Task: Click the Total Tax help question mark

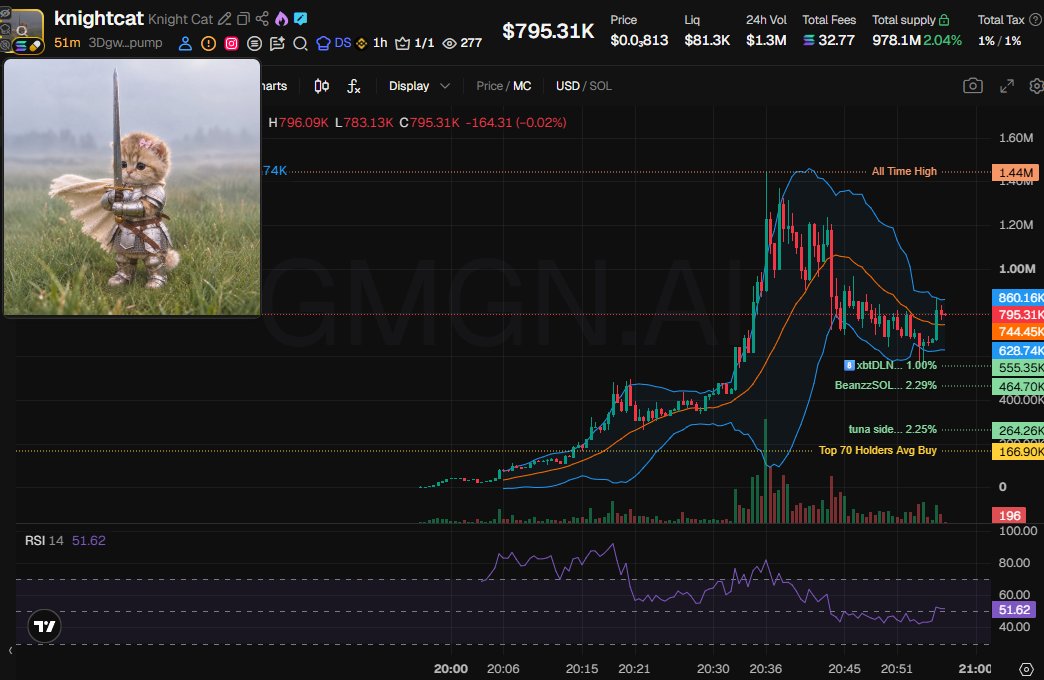Action: tap(1035, 20)
